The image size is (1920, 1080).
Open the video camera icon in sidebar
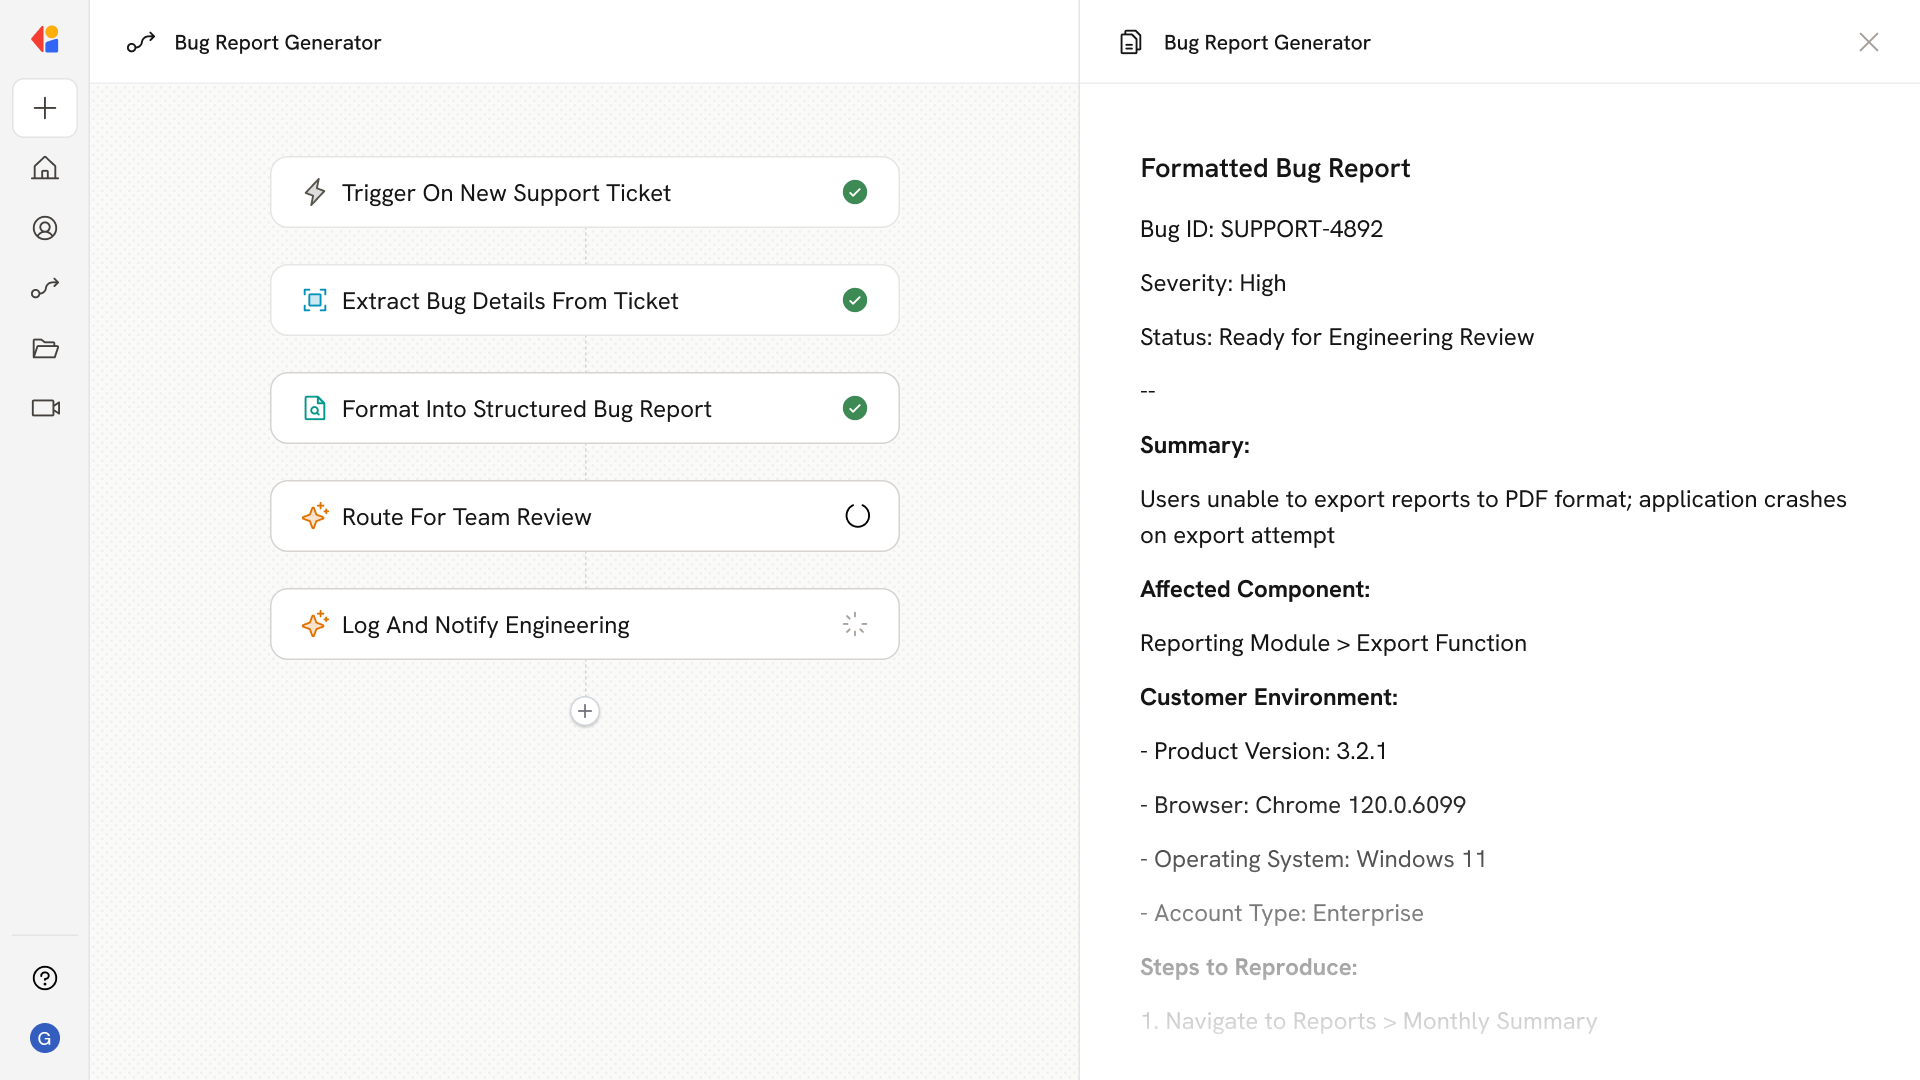(x=45, y=408)
